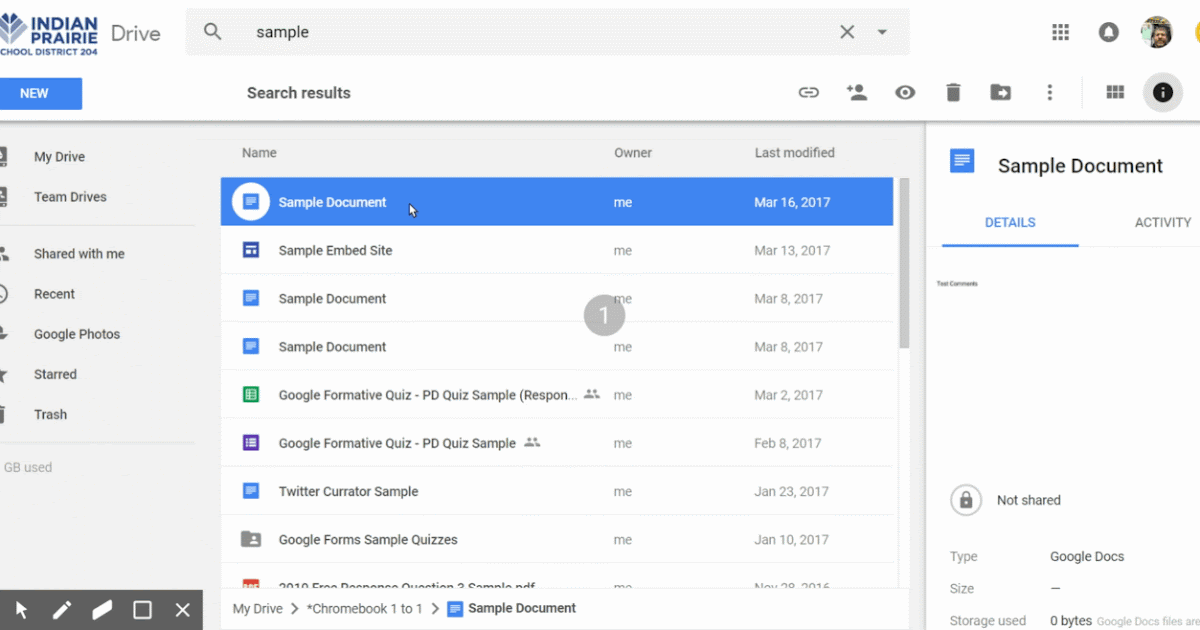
Task: Switch to the ACTIVITY tab
Action: pyautogui.click(x=1162, y=222)
